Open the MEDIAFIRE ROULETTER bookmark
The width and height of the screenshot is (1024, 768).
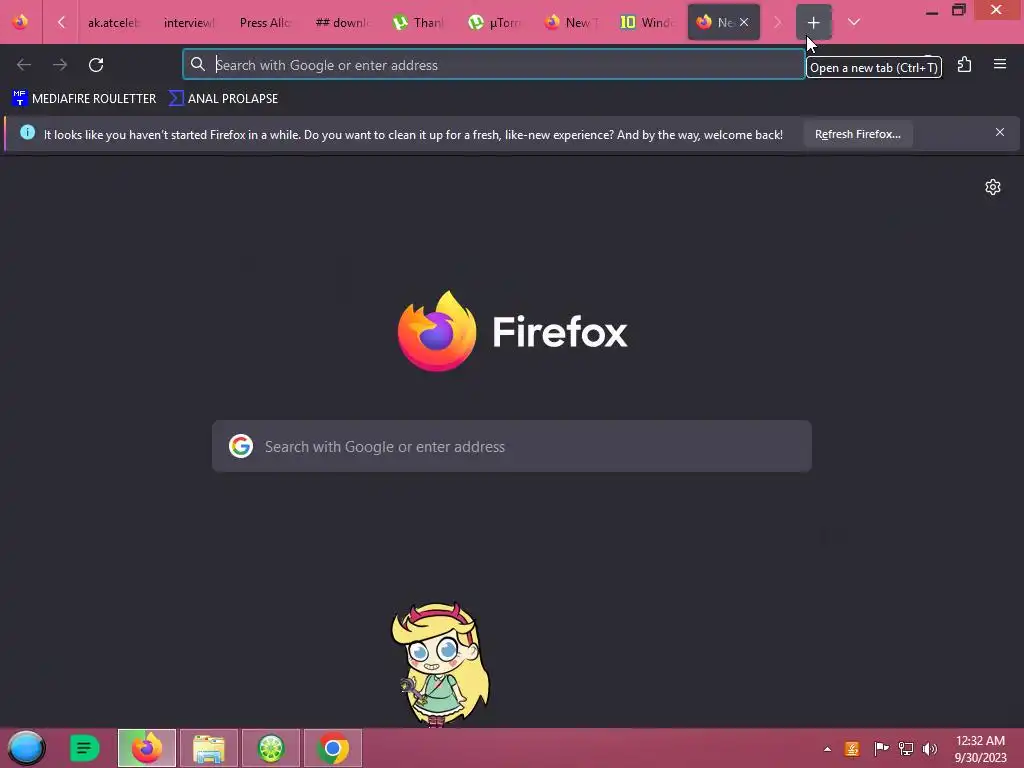84,99
